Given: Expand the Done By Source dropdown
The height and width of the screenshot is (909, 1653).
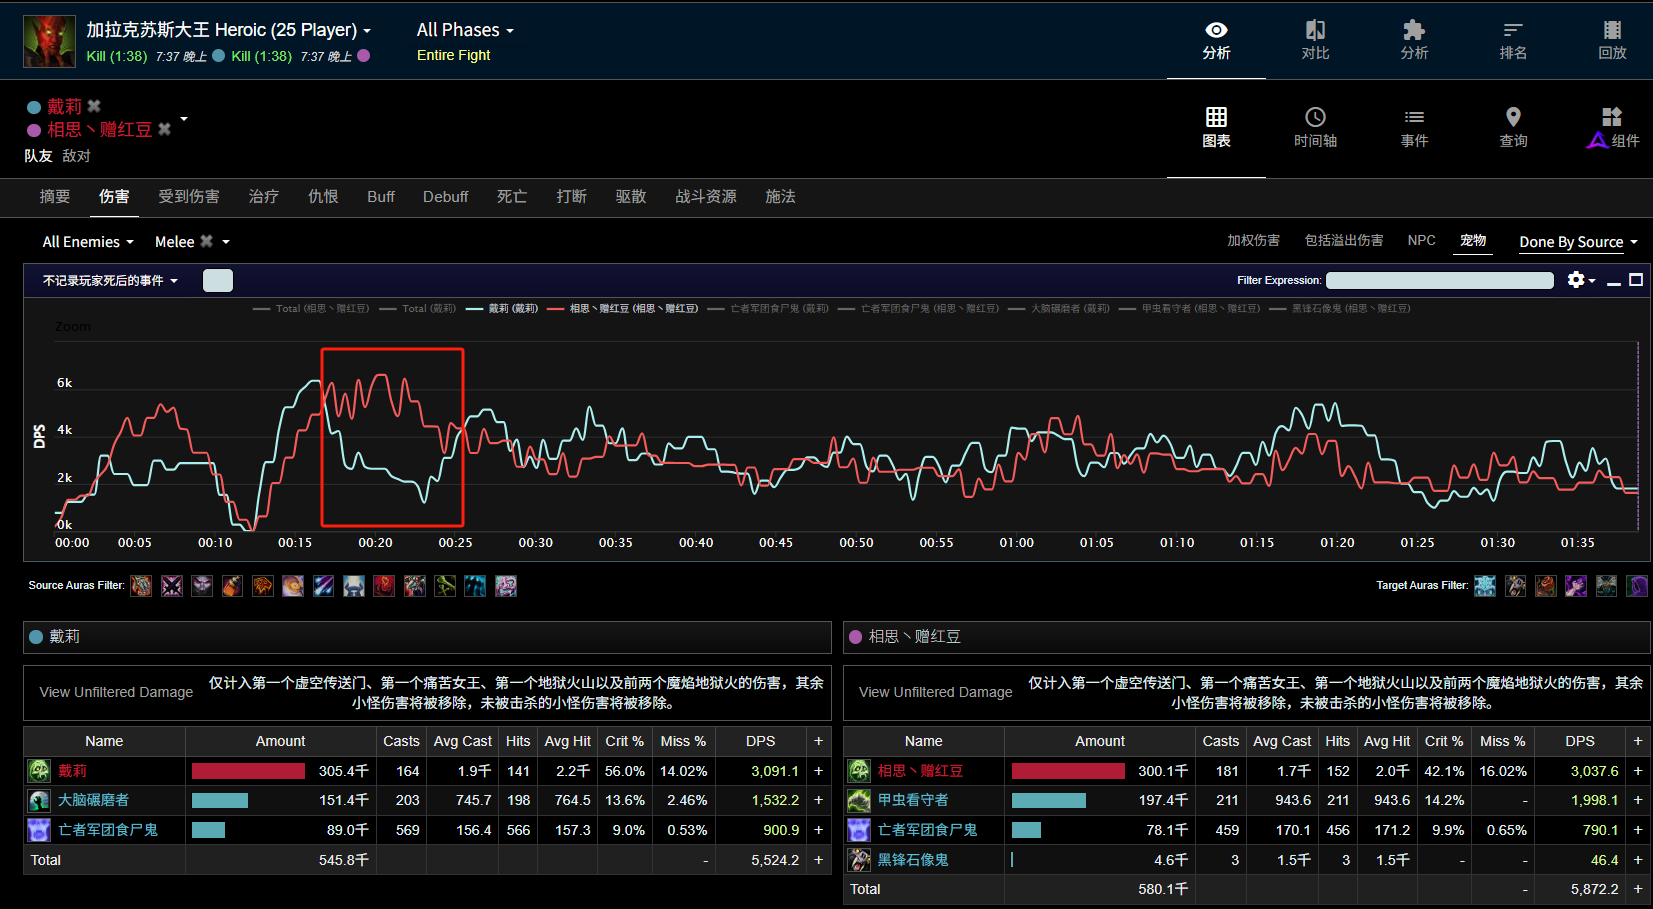Looking at the screenshot, I should 1577,241.
